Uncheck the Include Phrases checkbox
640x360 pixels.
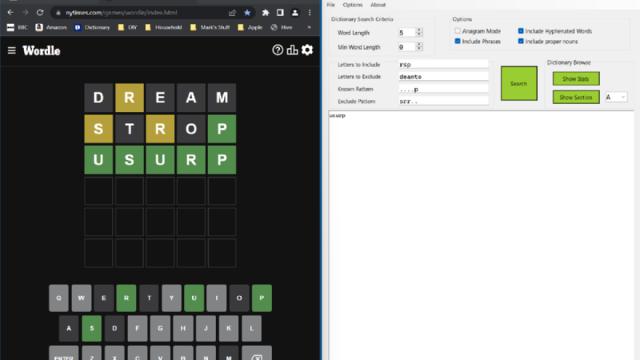click(458, 41)
